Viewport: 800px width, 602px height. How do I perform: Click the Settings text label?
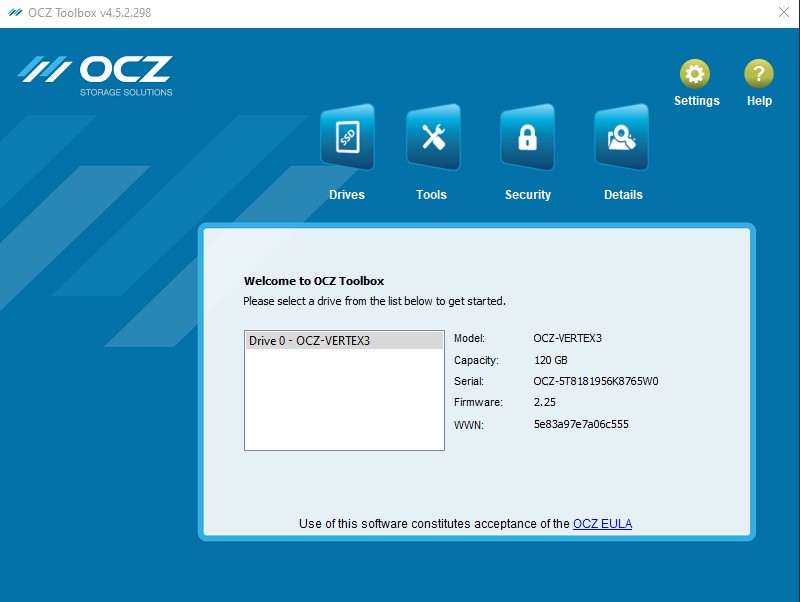pyautogui.click(x=696, y=100)
